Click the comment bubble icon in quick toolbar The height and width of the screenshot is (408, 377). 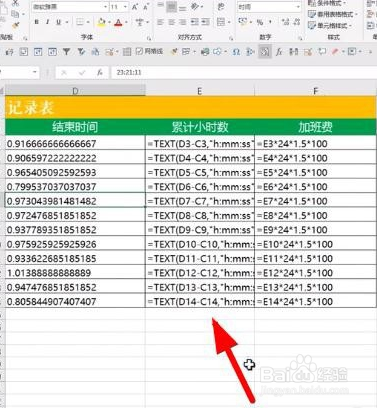pyautogui.click(x=322, y=52)
